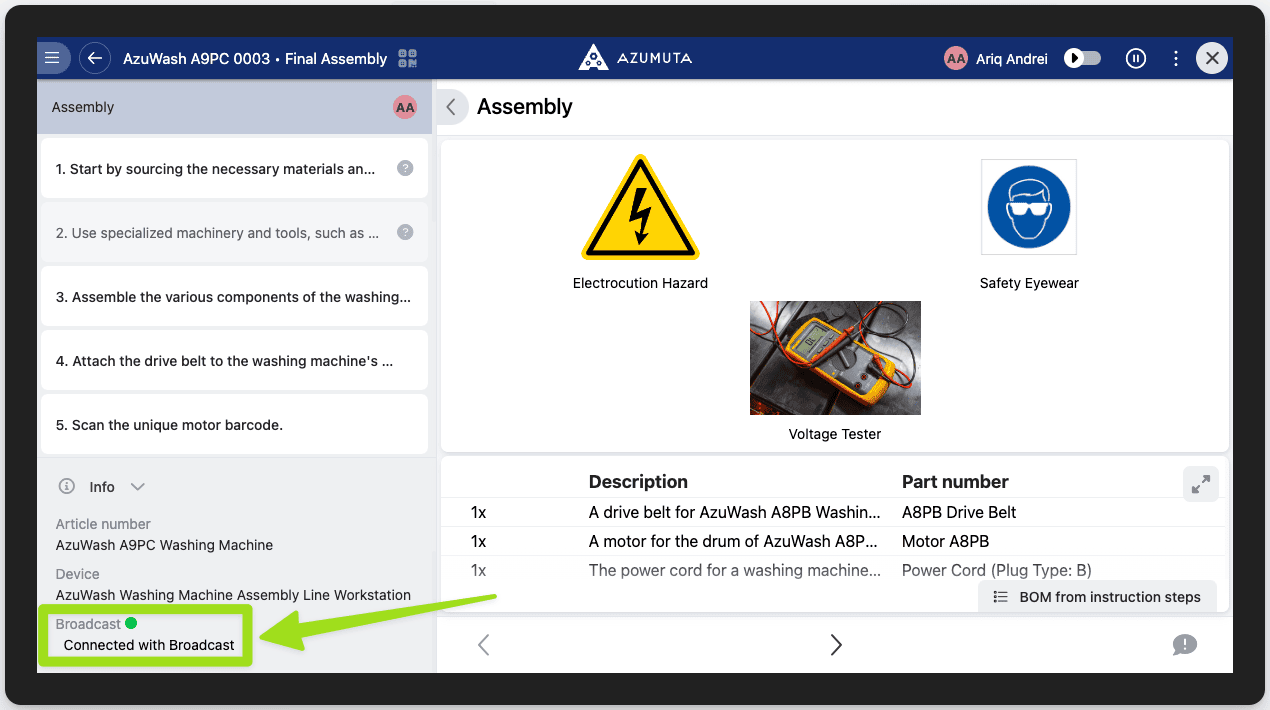Select step 4 Attach the drive belt

click(x=233, y=361)
